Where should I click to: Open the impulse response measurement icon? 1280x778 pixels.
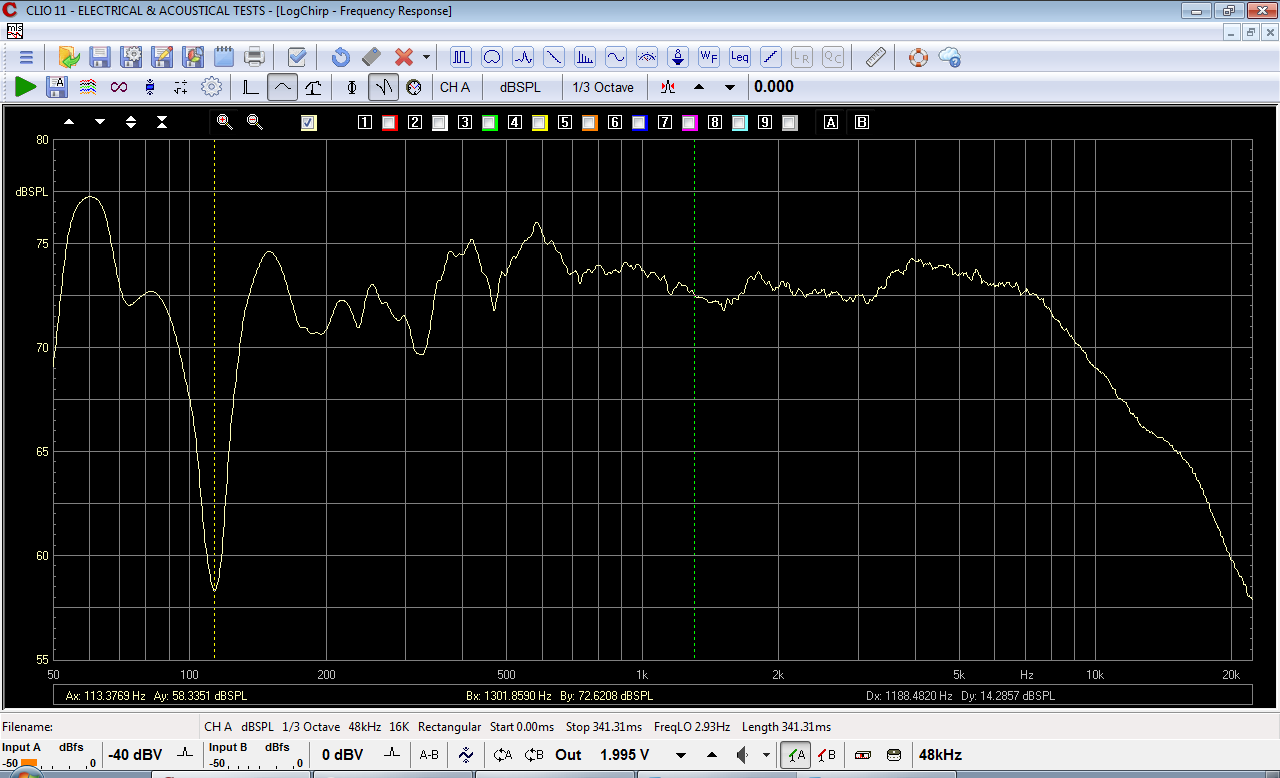[523, 57]
